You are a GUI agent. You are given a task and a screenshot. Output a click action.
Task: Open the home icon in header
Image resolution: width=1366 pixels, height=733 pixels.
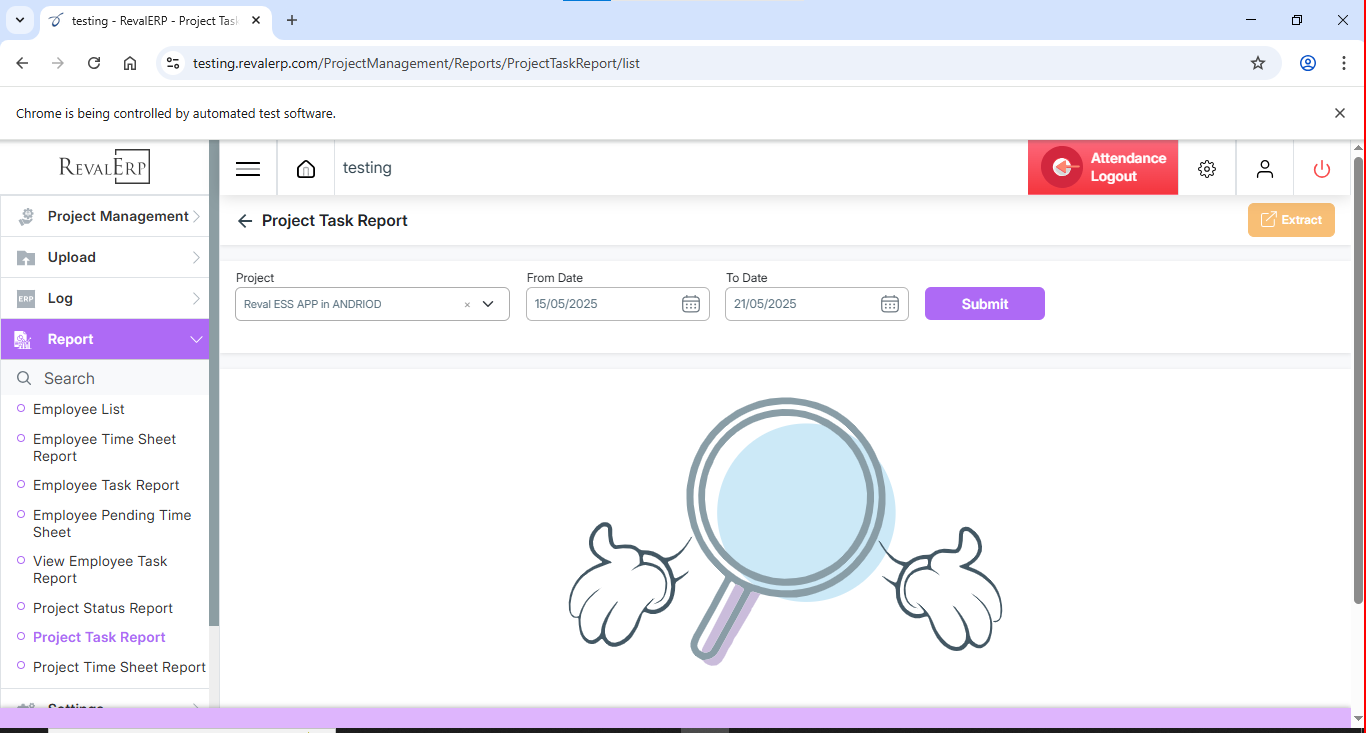[x=306, y=169]
